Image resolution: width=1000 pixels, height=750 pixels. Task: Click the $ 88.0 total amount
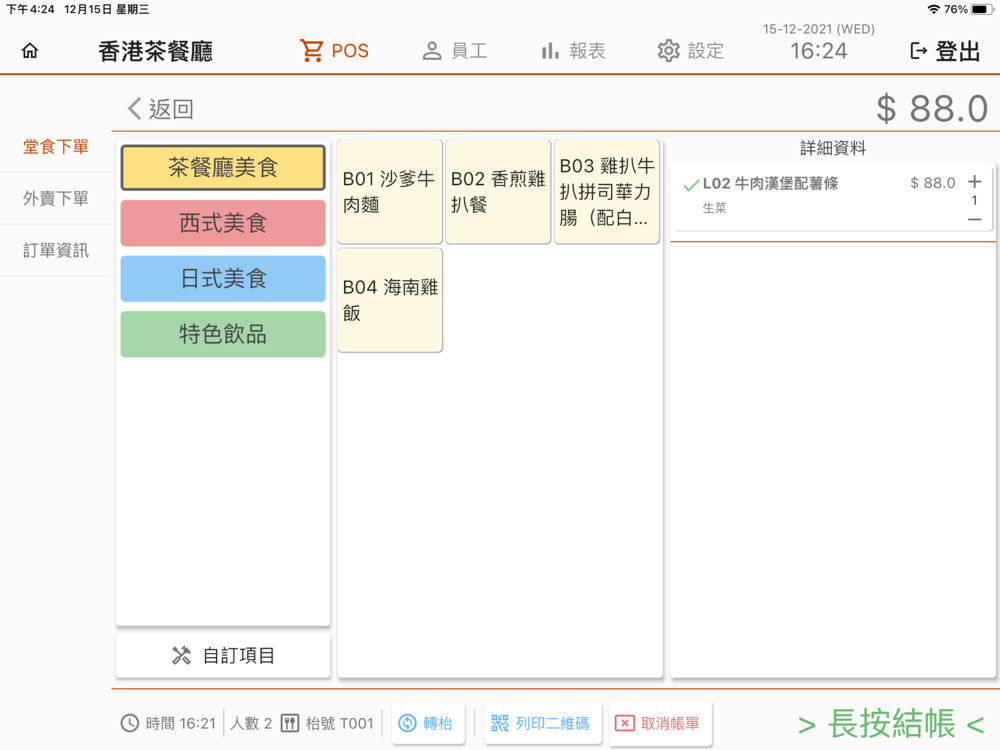(932, 108)
